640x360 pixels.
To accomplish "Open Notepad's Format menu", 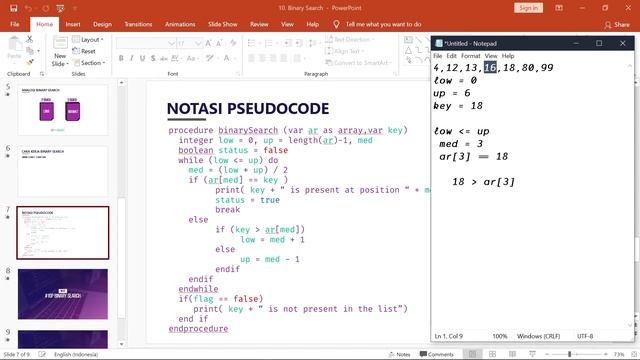I will pos(471,56).
